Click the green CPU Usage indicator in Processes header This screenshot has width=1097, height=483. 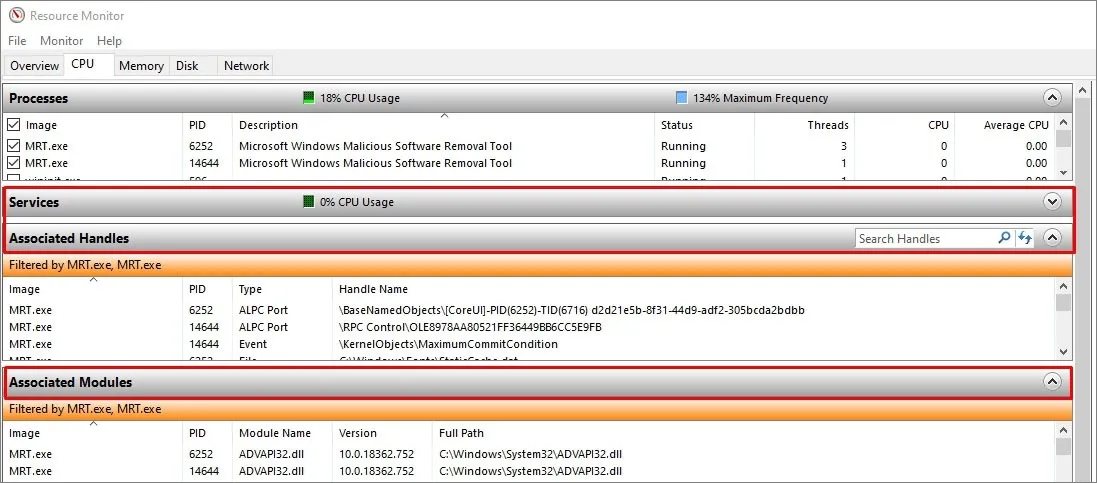pos(309,98)
